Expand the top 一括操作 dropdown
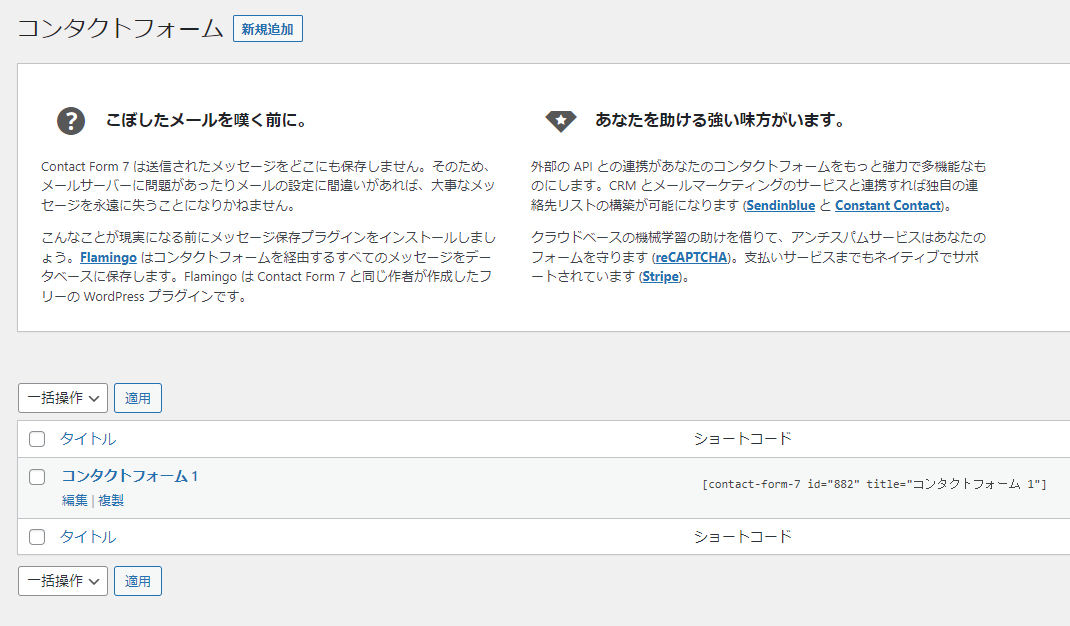The width and height of the screenshot is (1070, 626). [x=62, y=398]
